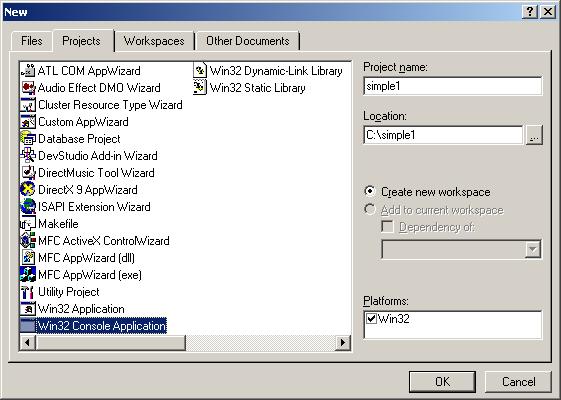Select the MFC AppWizard (dll) icon
This screenshot has height=400, width=561.
(x=28, y=258)
